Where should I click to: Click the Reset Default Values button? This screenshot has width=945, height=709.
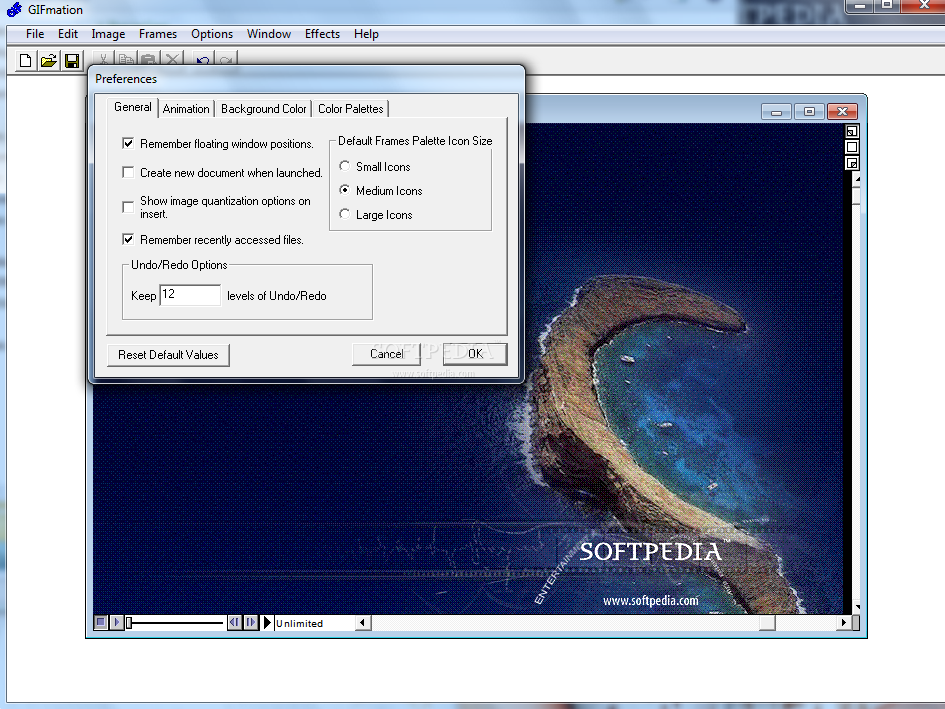168,354
